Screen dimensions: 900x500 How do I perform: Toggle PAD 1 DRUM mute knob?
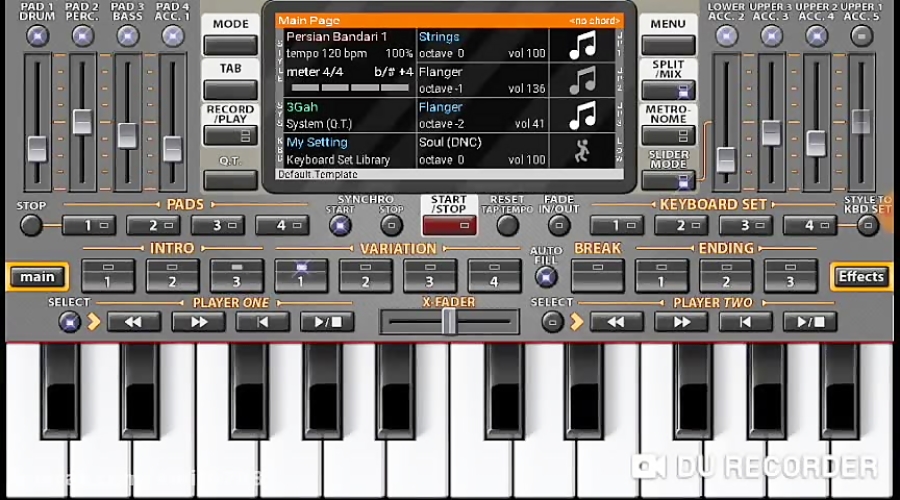point(37,36)
